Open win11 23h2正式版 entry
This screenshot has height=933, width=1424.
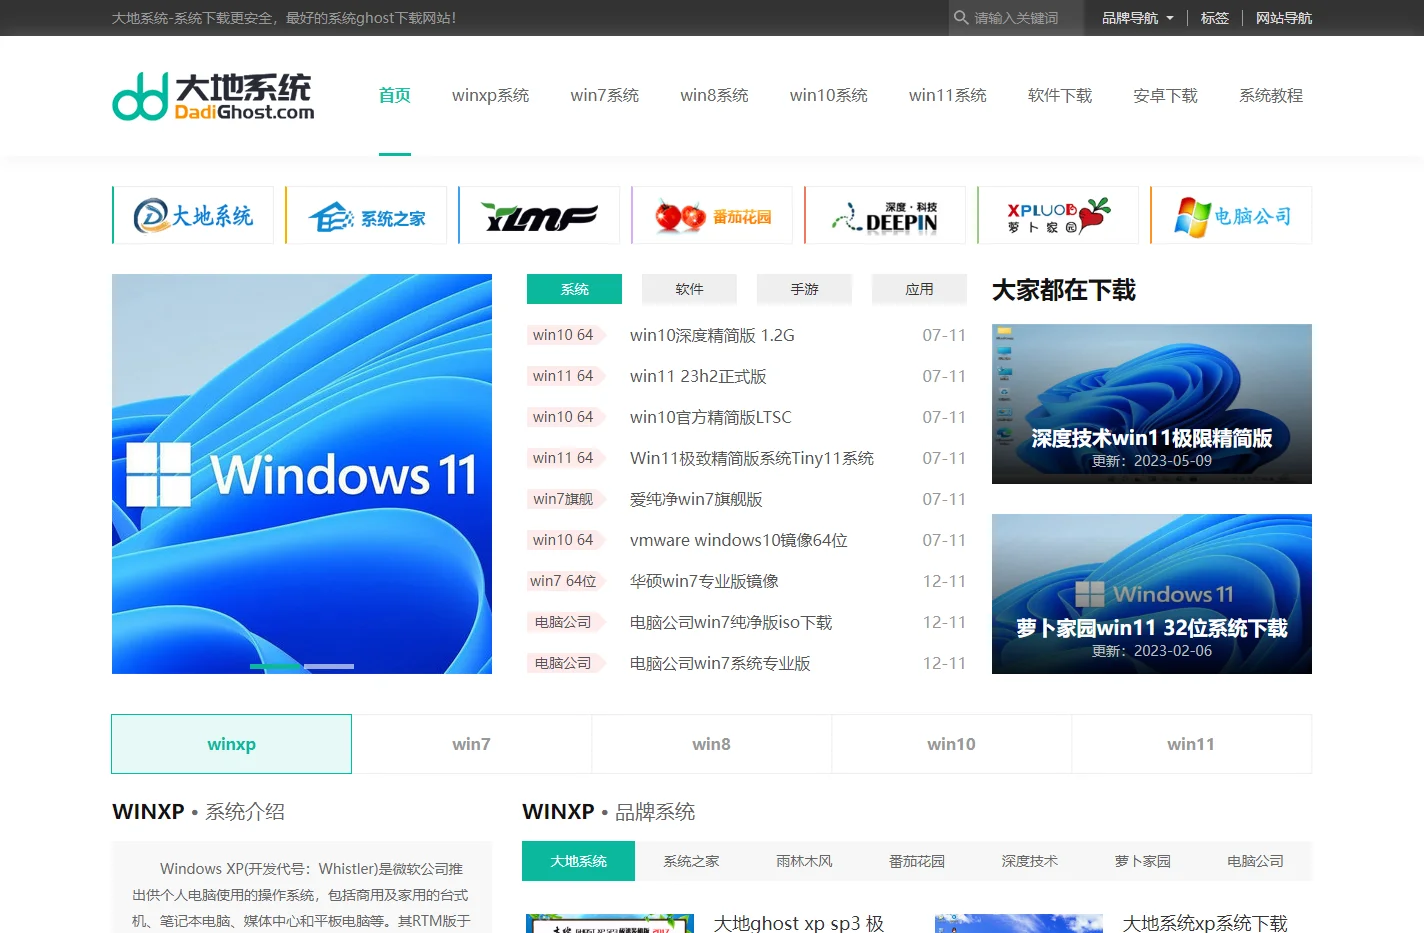point(698,376)
